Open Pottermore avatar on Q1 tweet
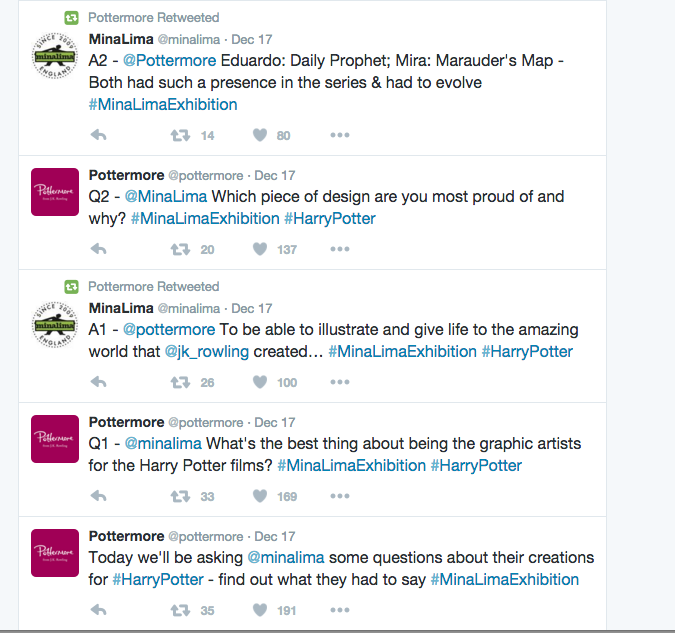This screenshot has width=675, height=633. (55, 439)
